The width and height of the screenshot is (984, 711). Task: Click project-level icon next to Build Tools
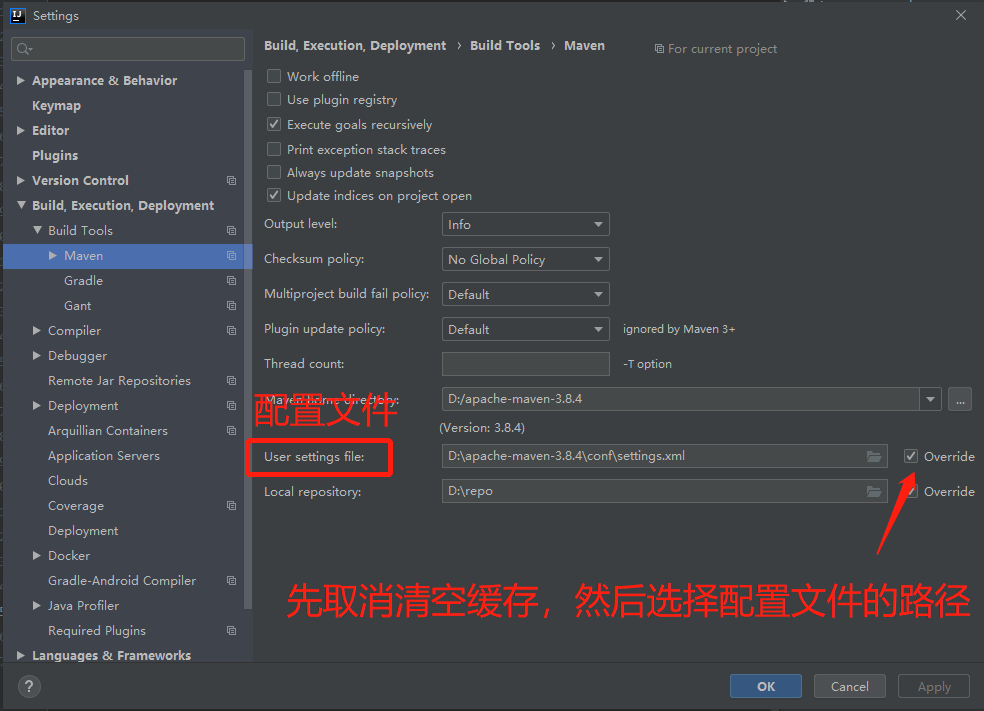tap(232, 231)
